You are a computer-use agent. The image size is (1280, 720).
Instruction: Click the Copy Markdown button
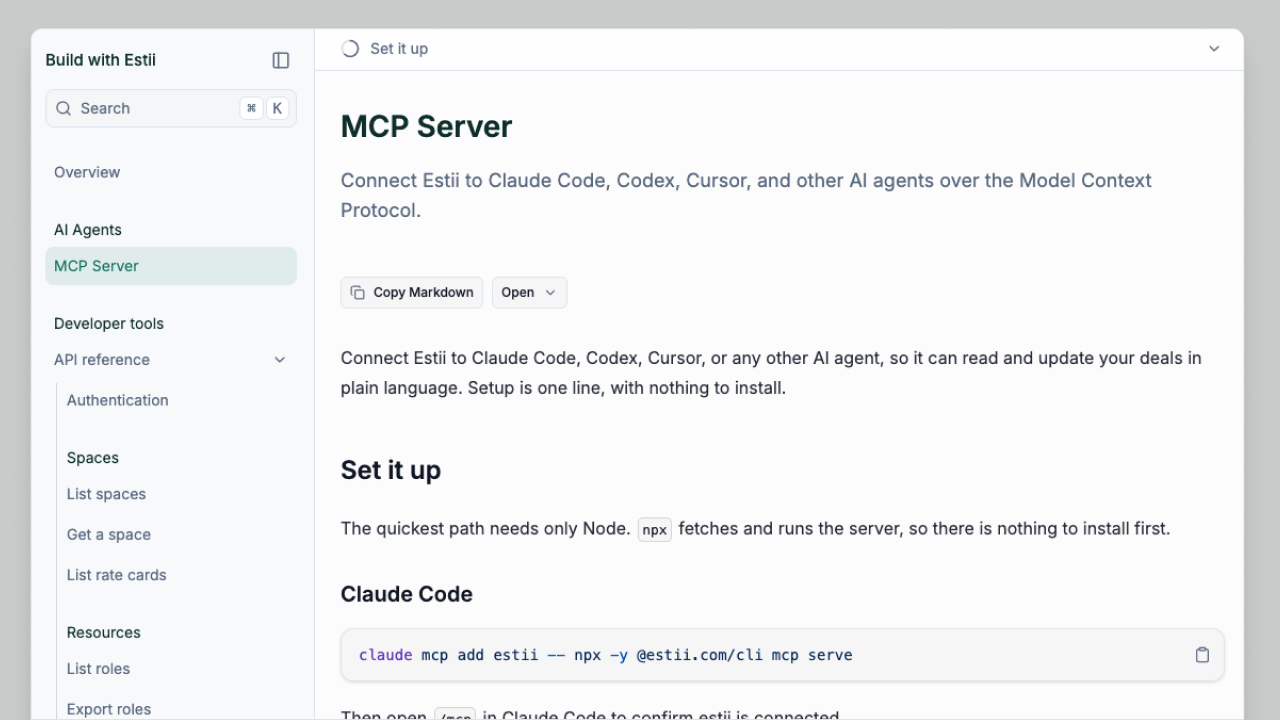412,293
